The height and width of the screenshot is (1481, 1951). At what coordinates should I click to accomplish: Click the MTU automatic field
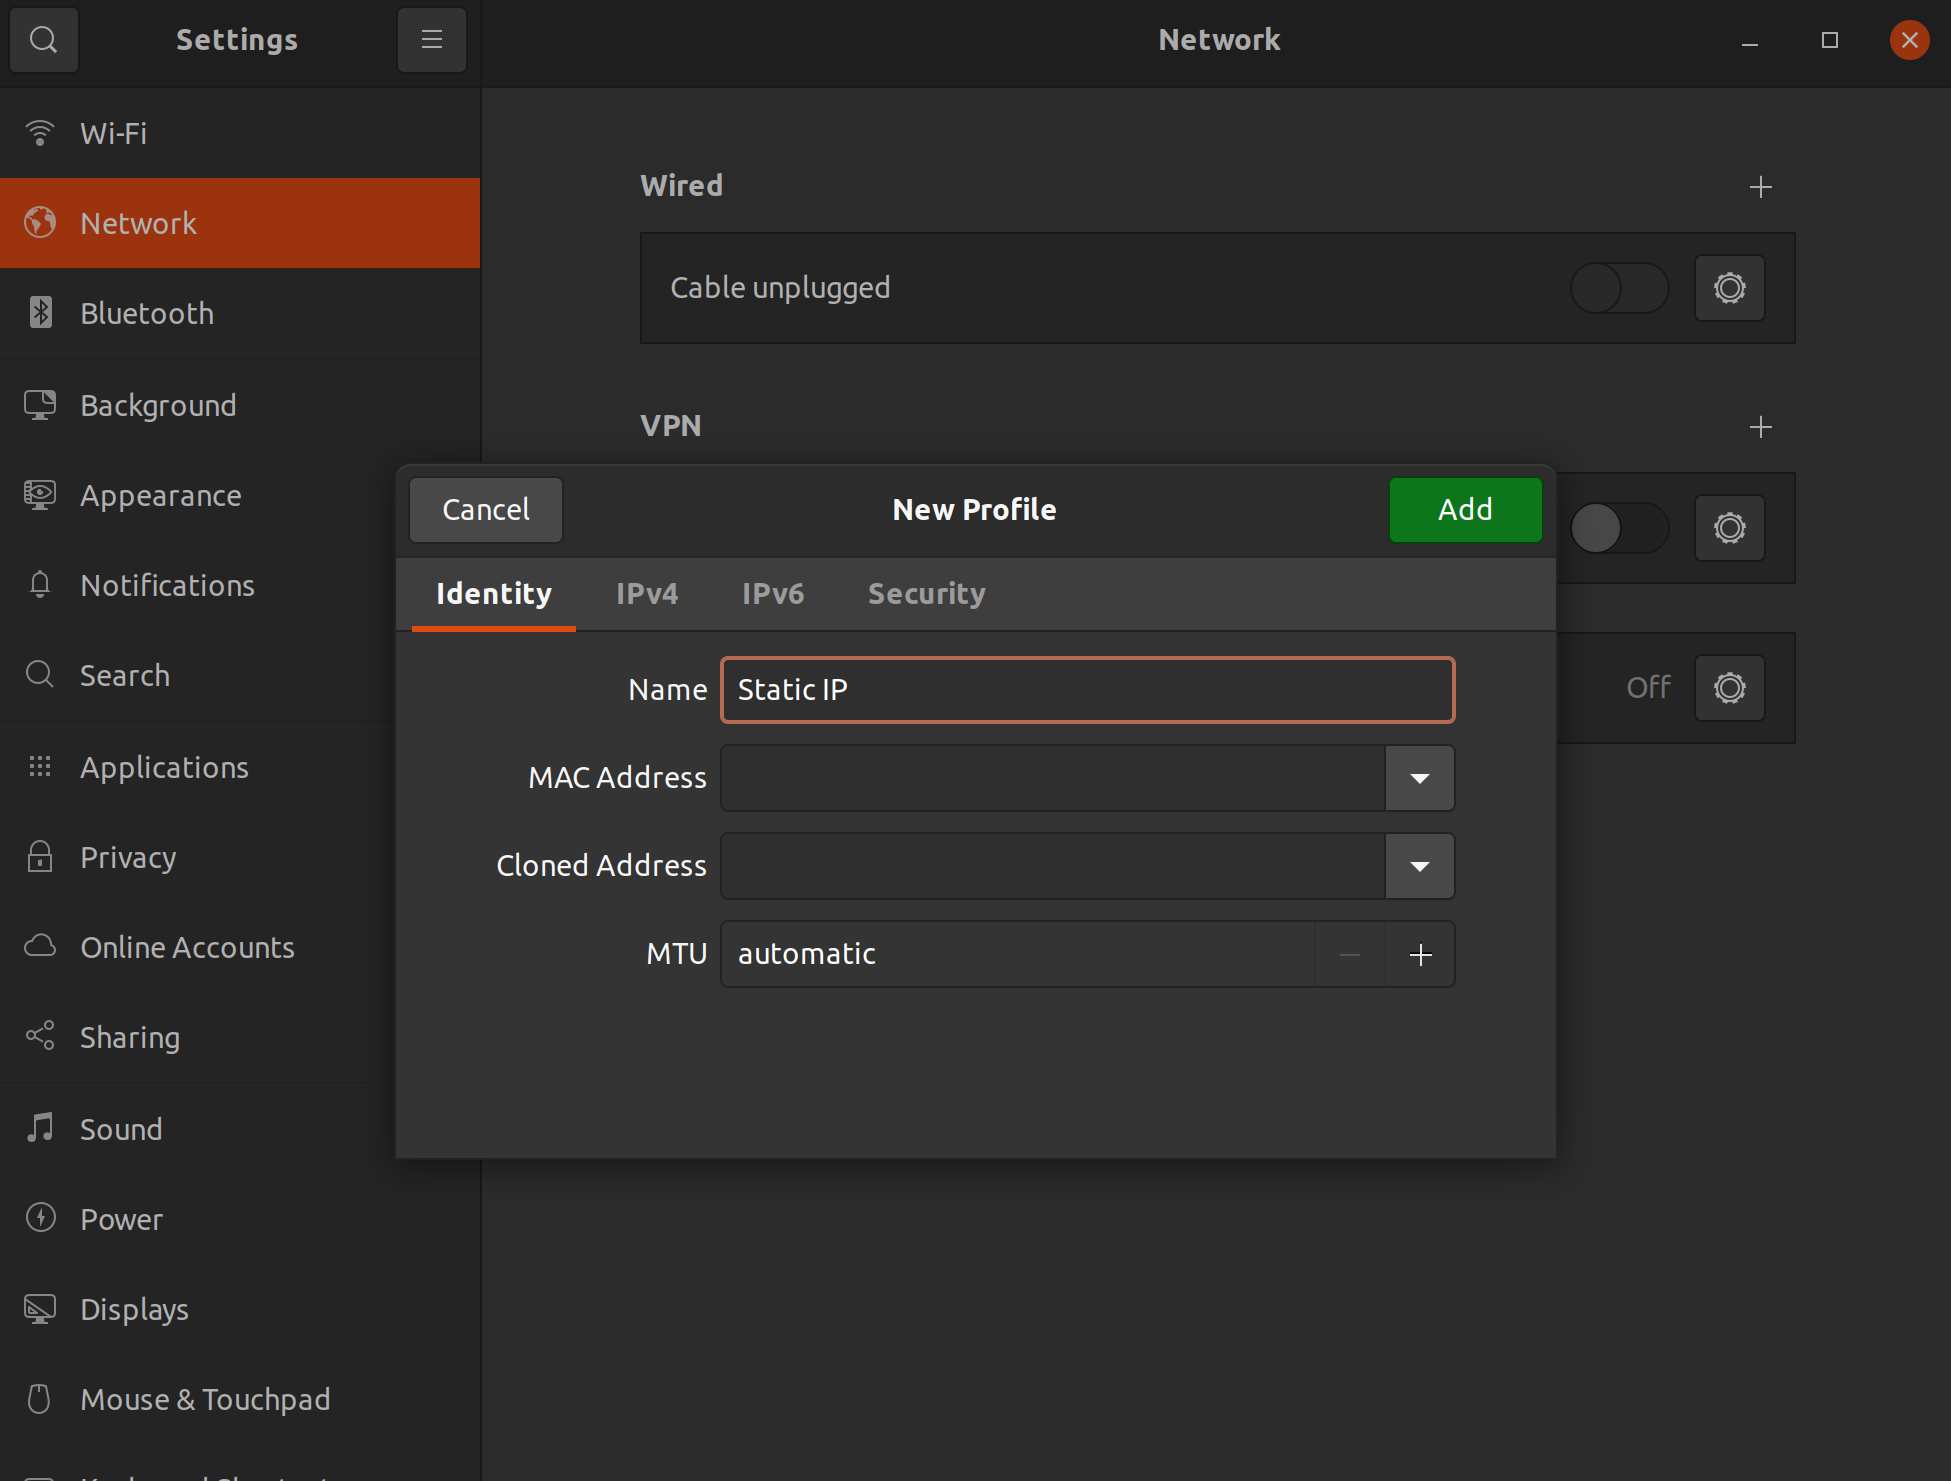(1018, 954)
